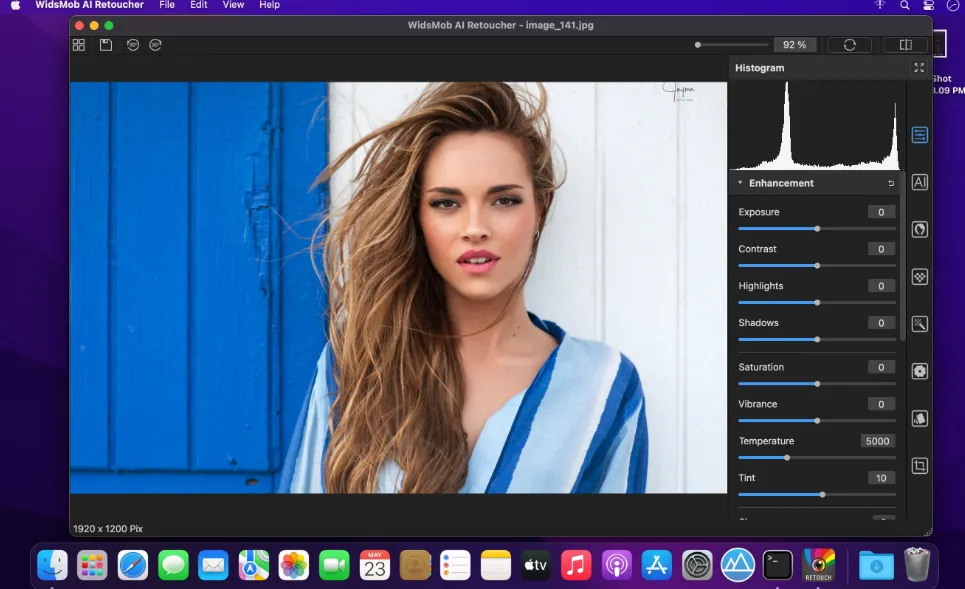Click the Contrast value field
This screenshot has height=589, width=965.
pyautogui.click(x=881, y=249)
